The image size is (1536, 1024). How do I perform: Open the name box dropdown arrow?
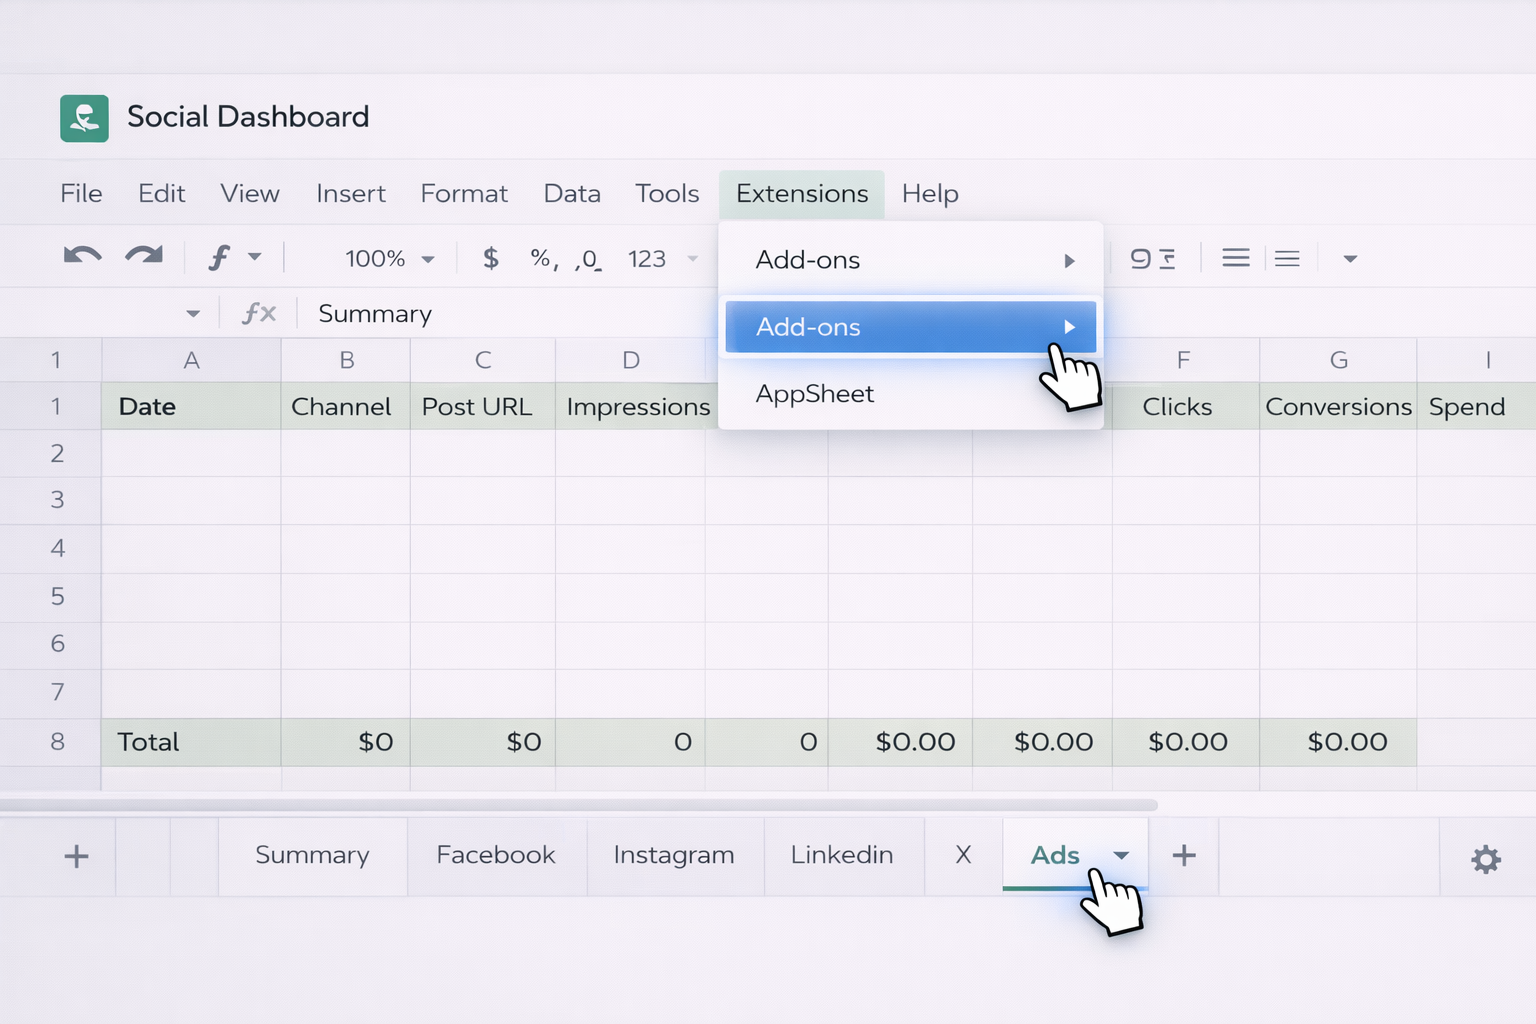(193, 314)
